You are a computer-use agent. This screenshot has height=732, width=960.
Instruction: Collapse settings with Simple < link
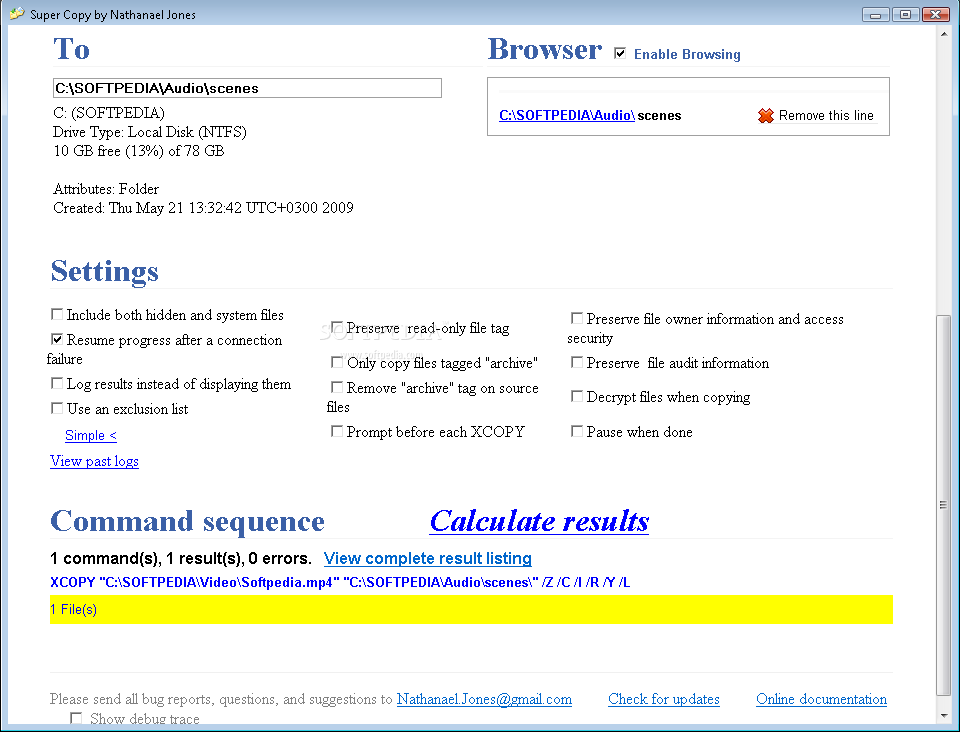91,435
